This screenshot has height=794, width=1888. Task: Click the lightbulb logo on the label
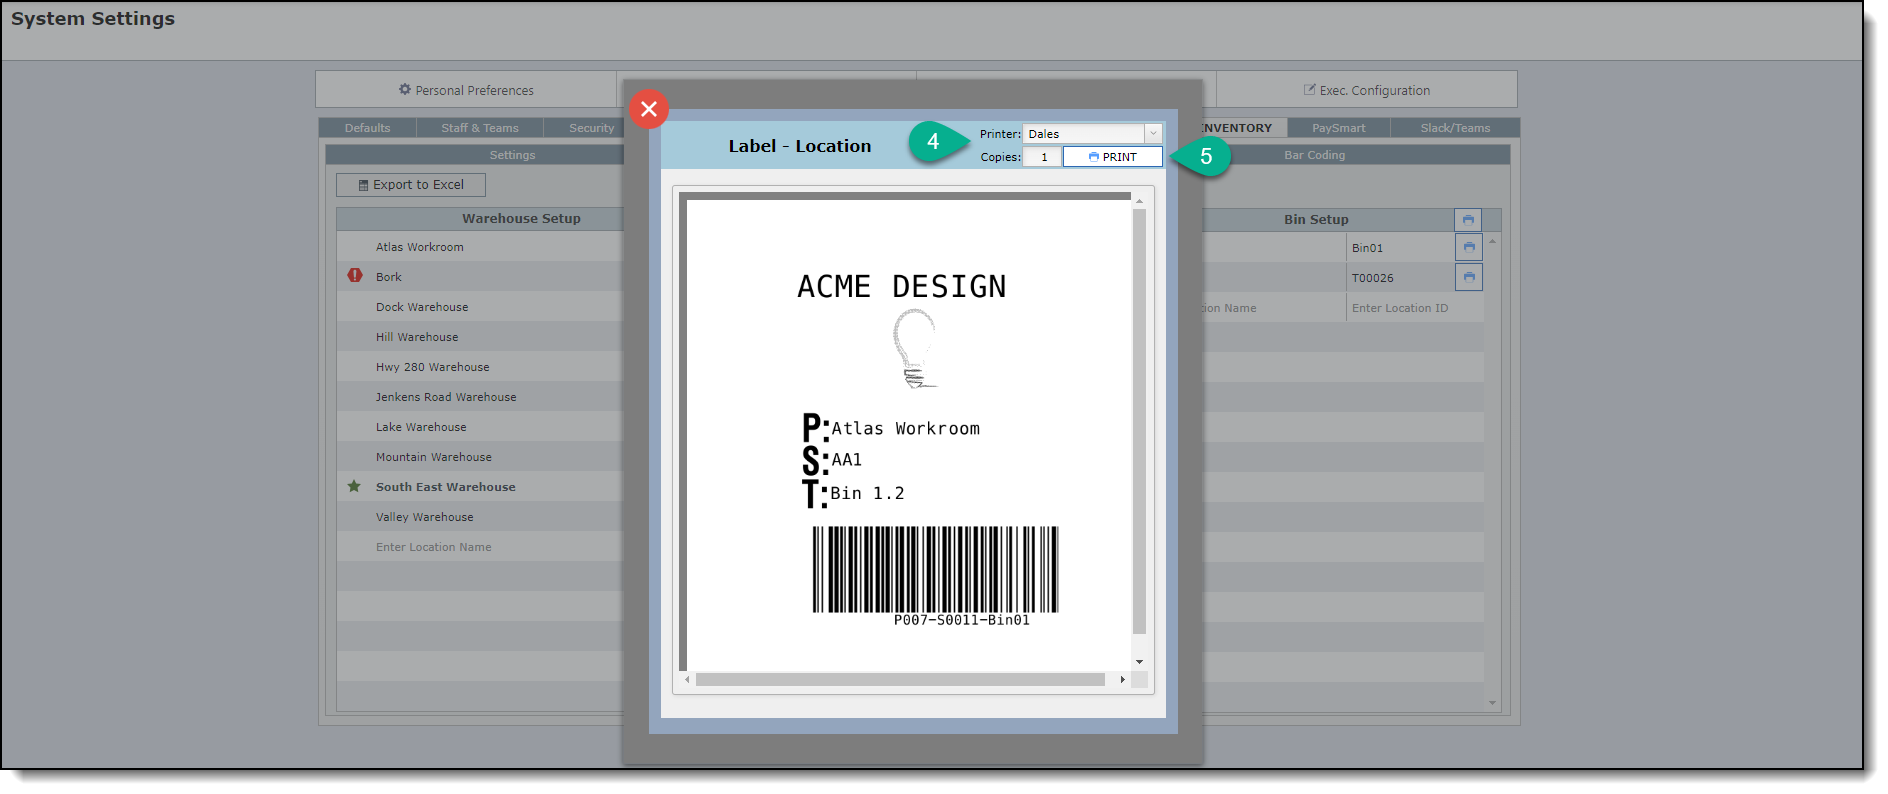[915, 348]
